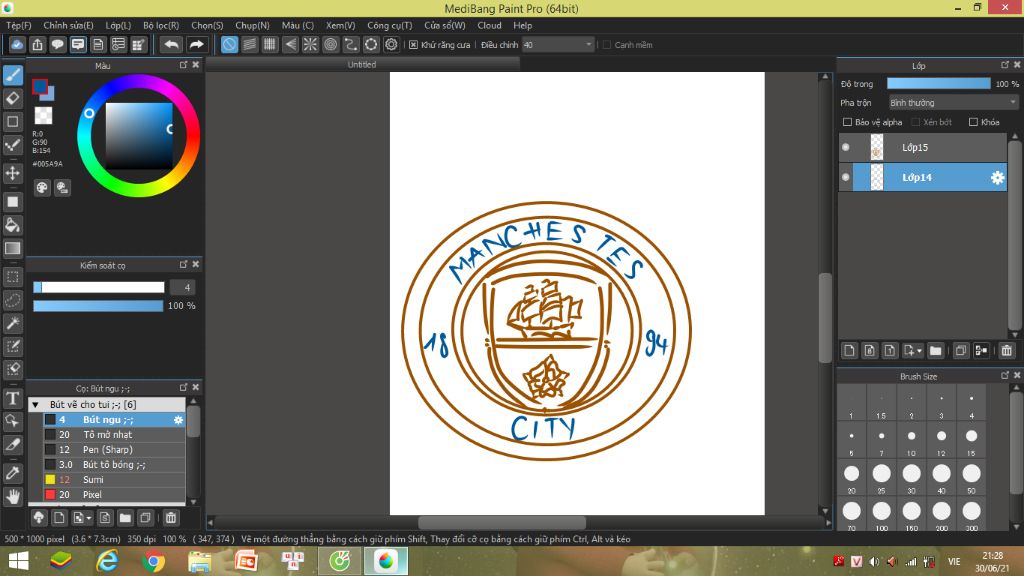Select the Bucket fill tool
Image resolution: width=1024 pixels, height=576 pixels.
[12, 225]
